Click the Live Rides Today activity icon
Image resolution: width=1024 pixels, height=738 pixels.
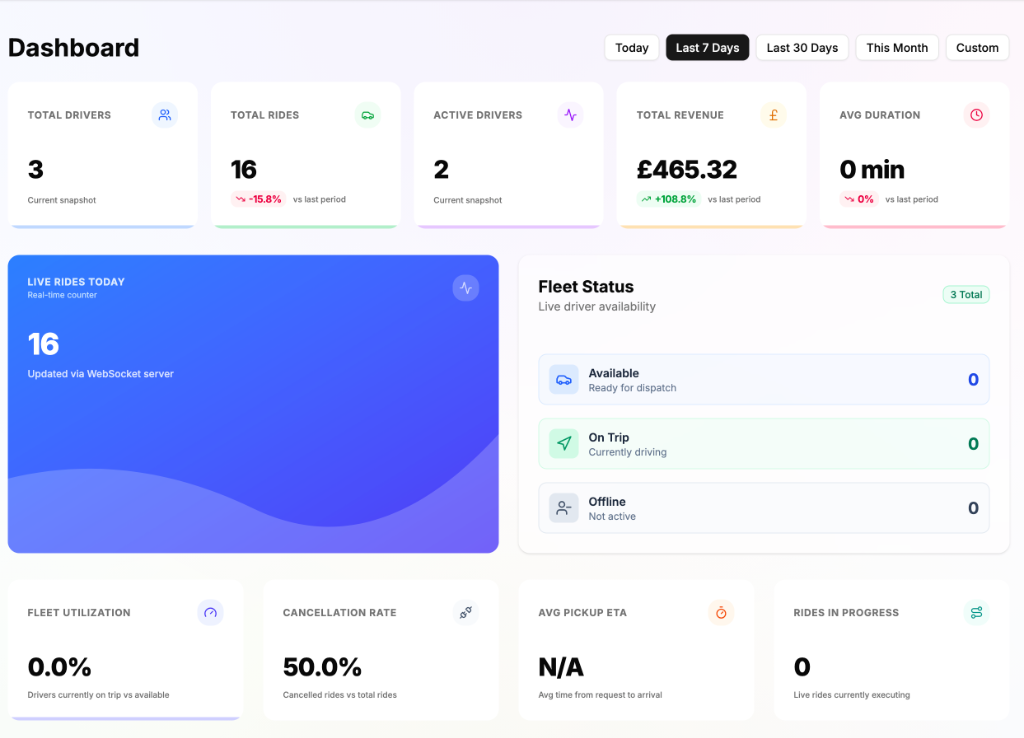465,288
